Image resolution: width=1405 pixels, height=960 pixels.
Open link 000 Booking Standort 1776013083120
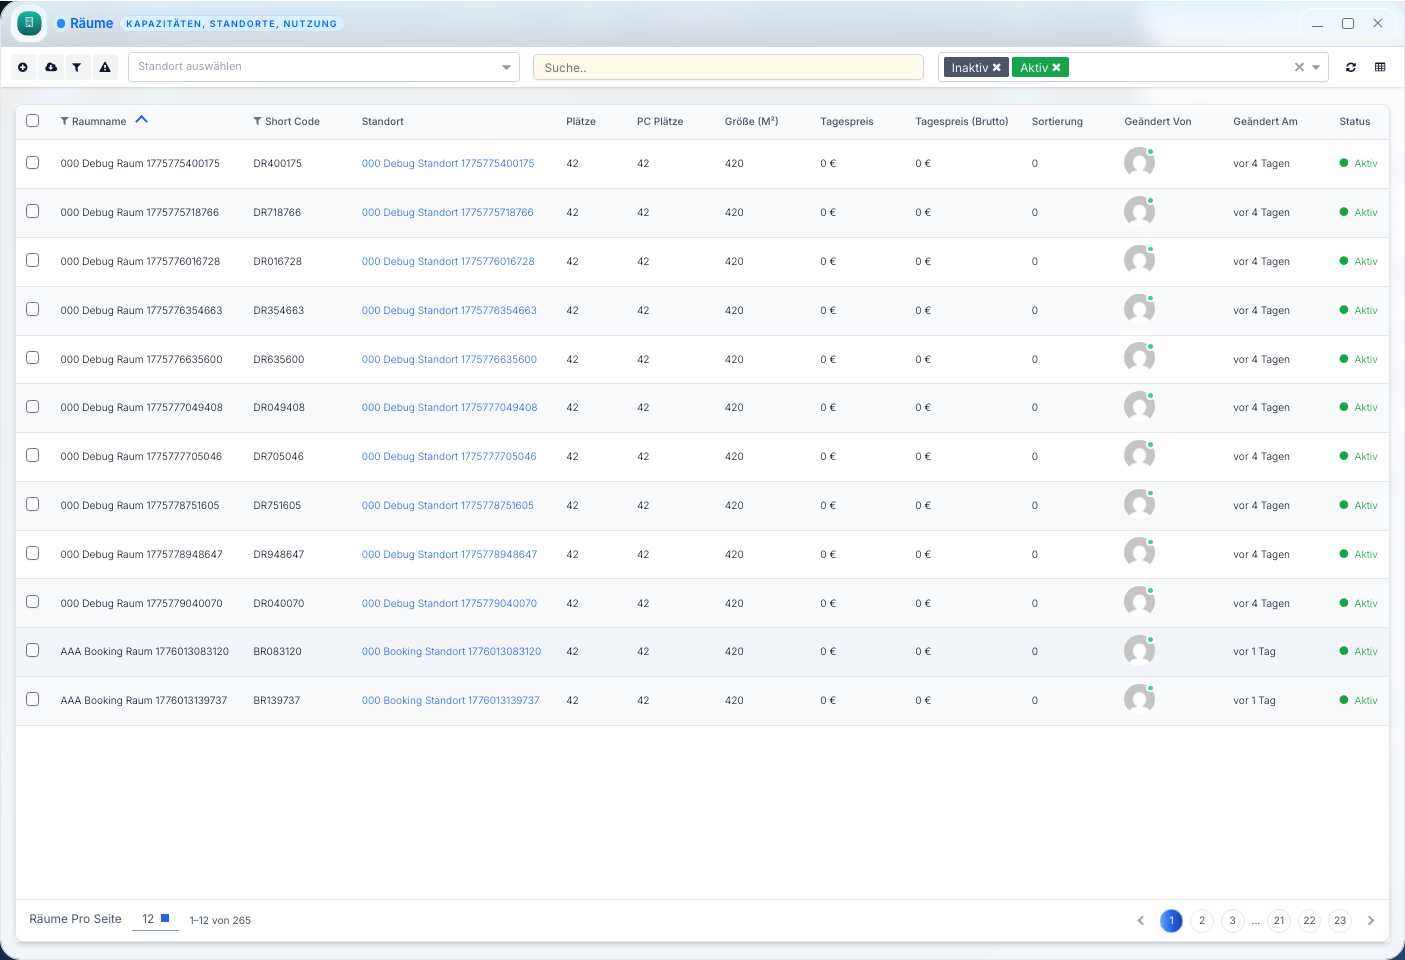(451, 652)
